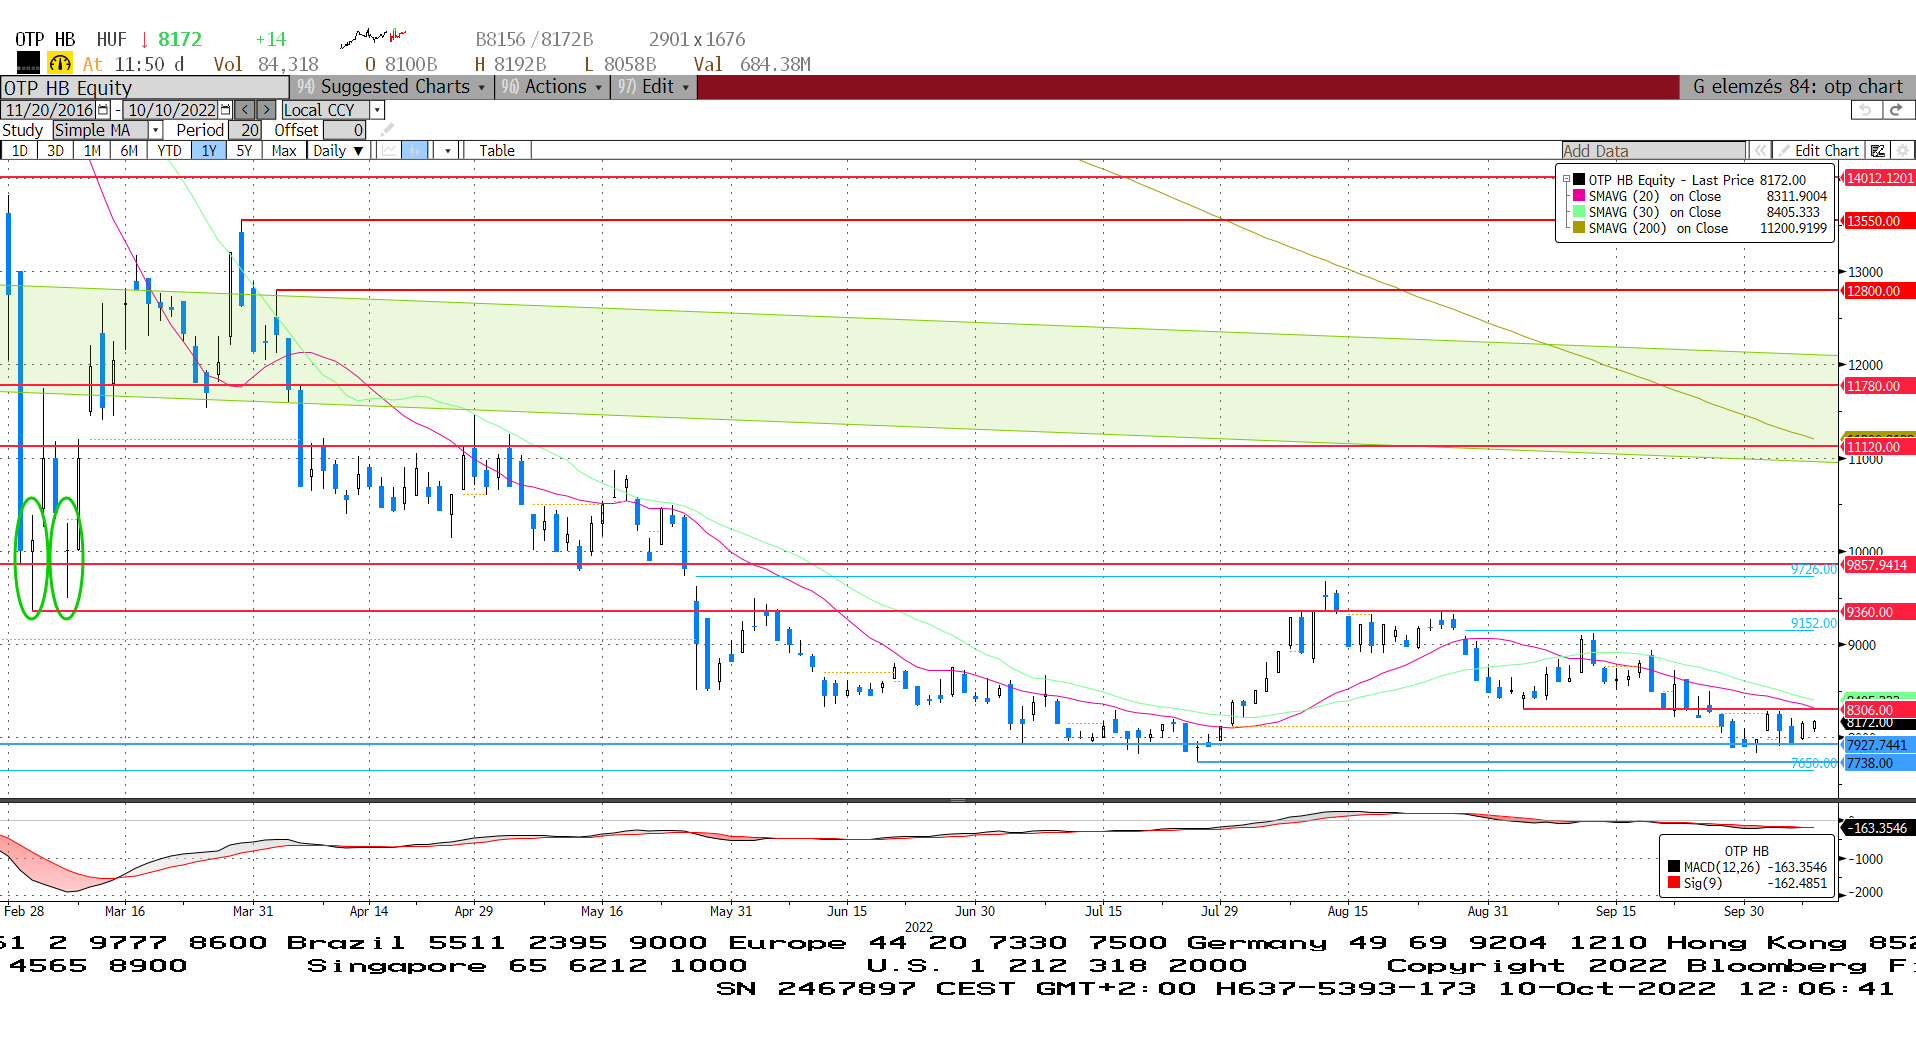Open the start date calendar picker

click(x=103, y=110)
